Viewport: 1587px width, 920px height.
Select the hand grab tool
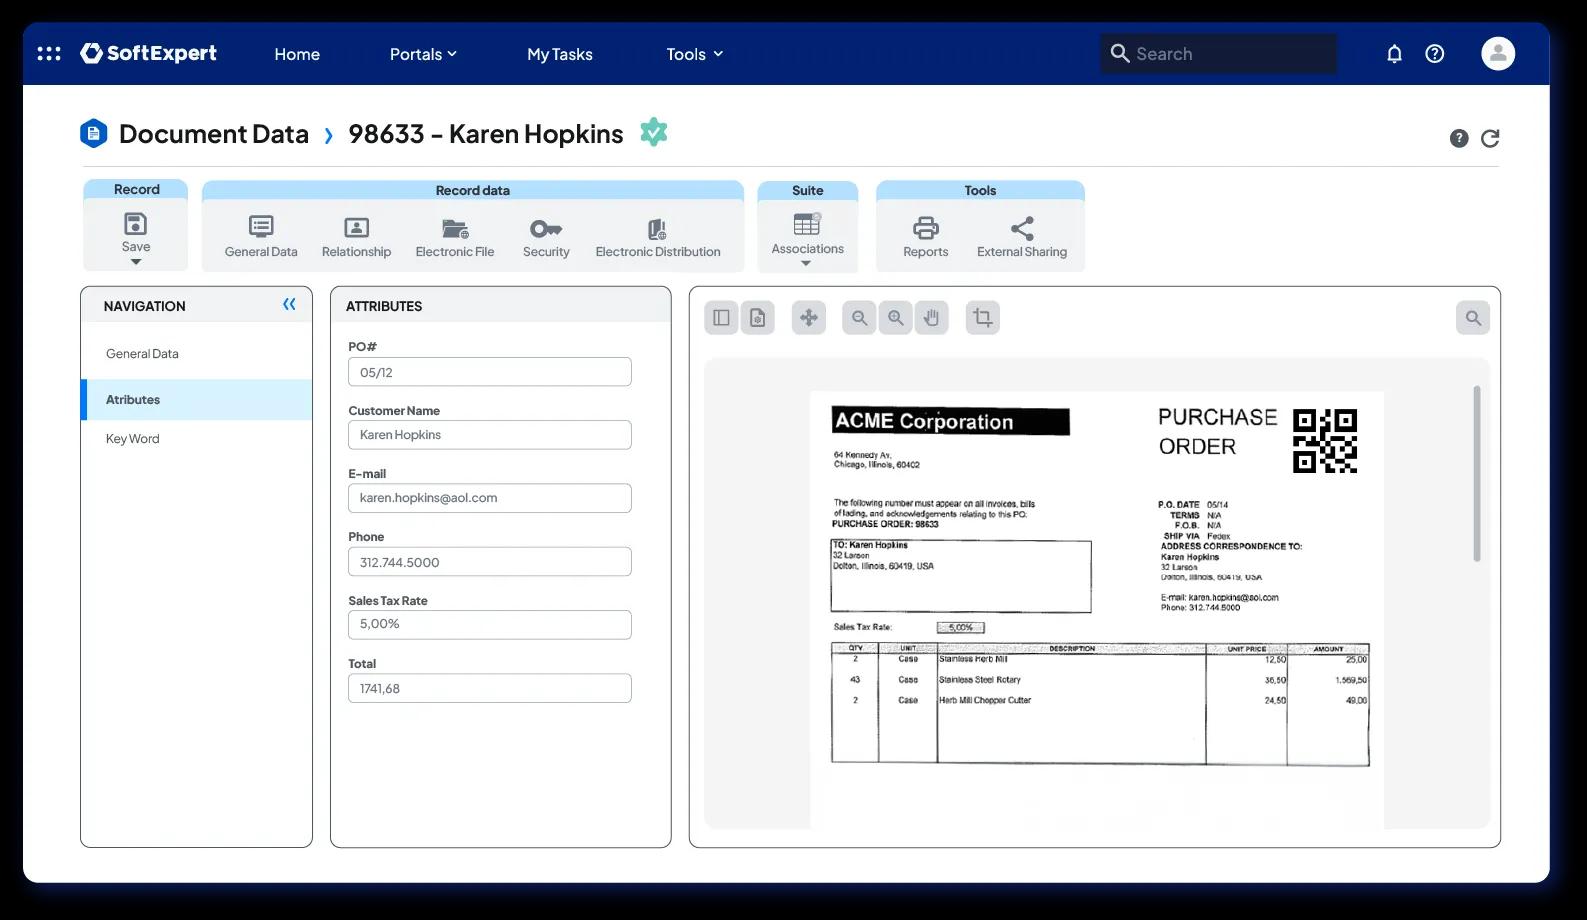tap(931, 318)
